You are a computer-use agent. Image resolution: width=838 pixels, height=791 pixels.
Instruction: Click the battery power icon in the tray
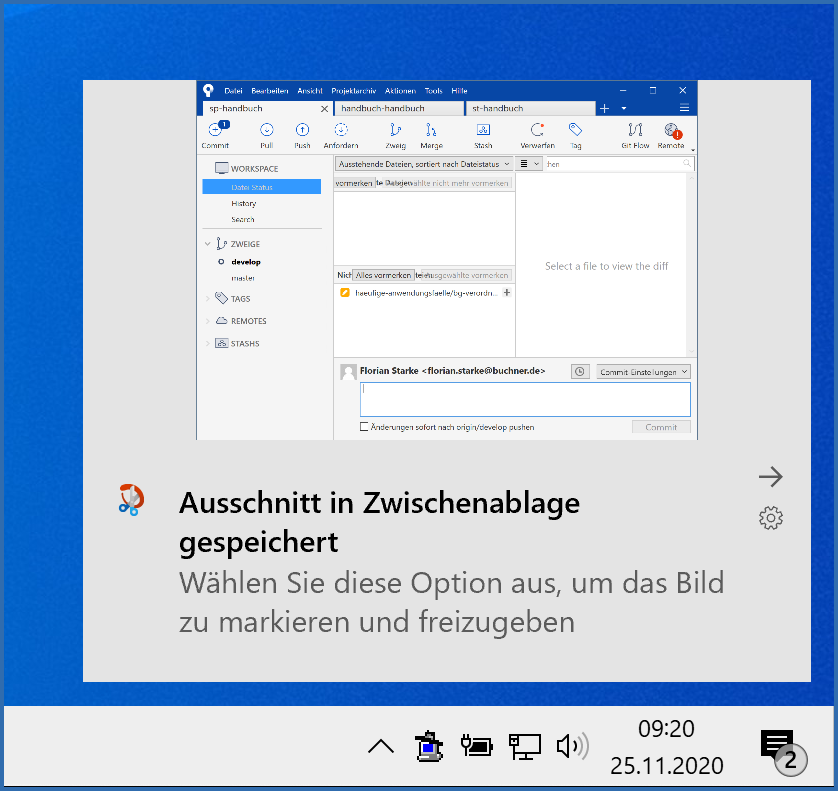[x=477, y=746]
